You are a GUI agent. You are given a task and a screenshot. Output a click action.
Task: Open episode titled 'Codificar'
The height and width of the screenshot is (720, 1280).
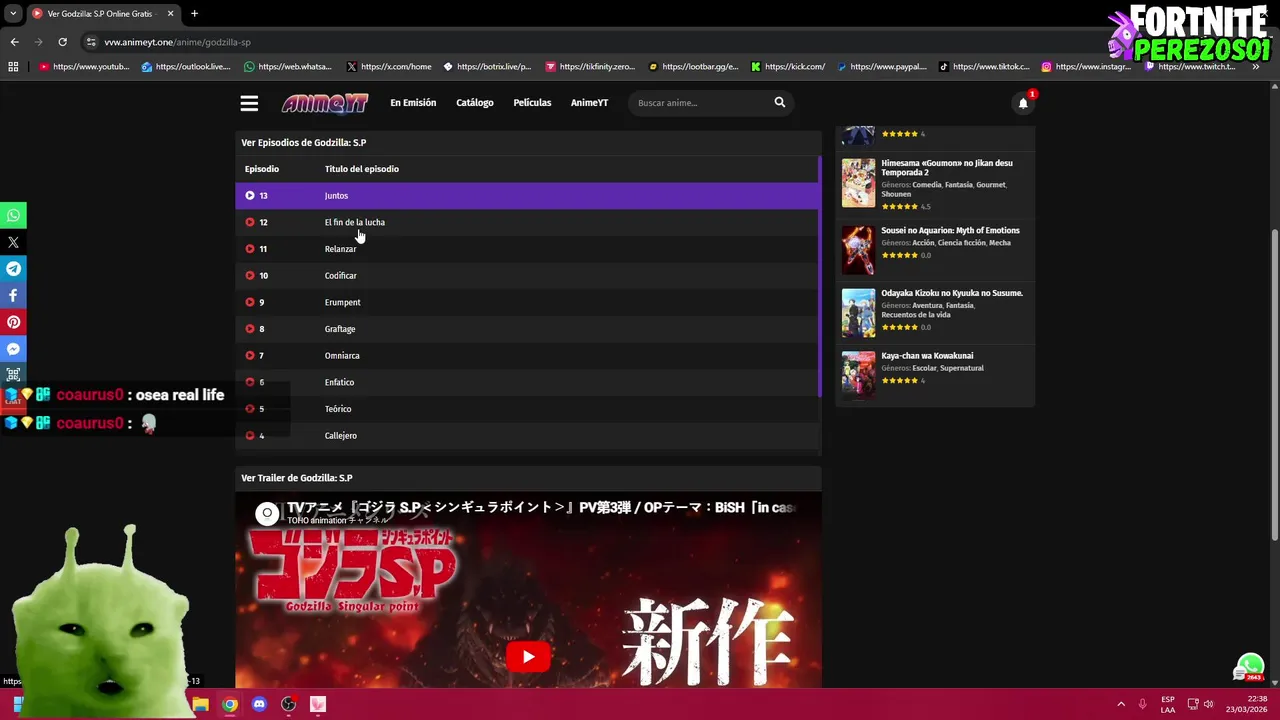(340, 275)
